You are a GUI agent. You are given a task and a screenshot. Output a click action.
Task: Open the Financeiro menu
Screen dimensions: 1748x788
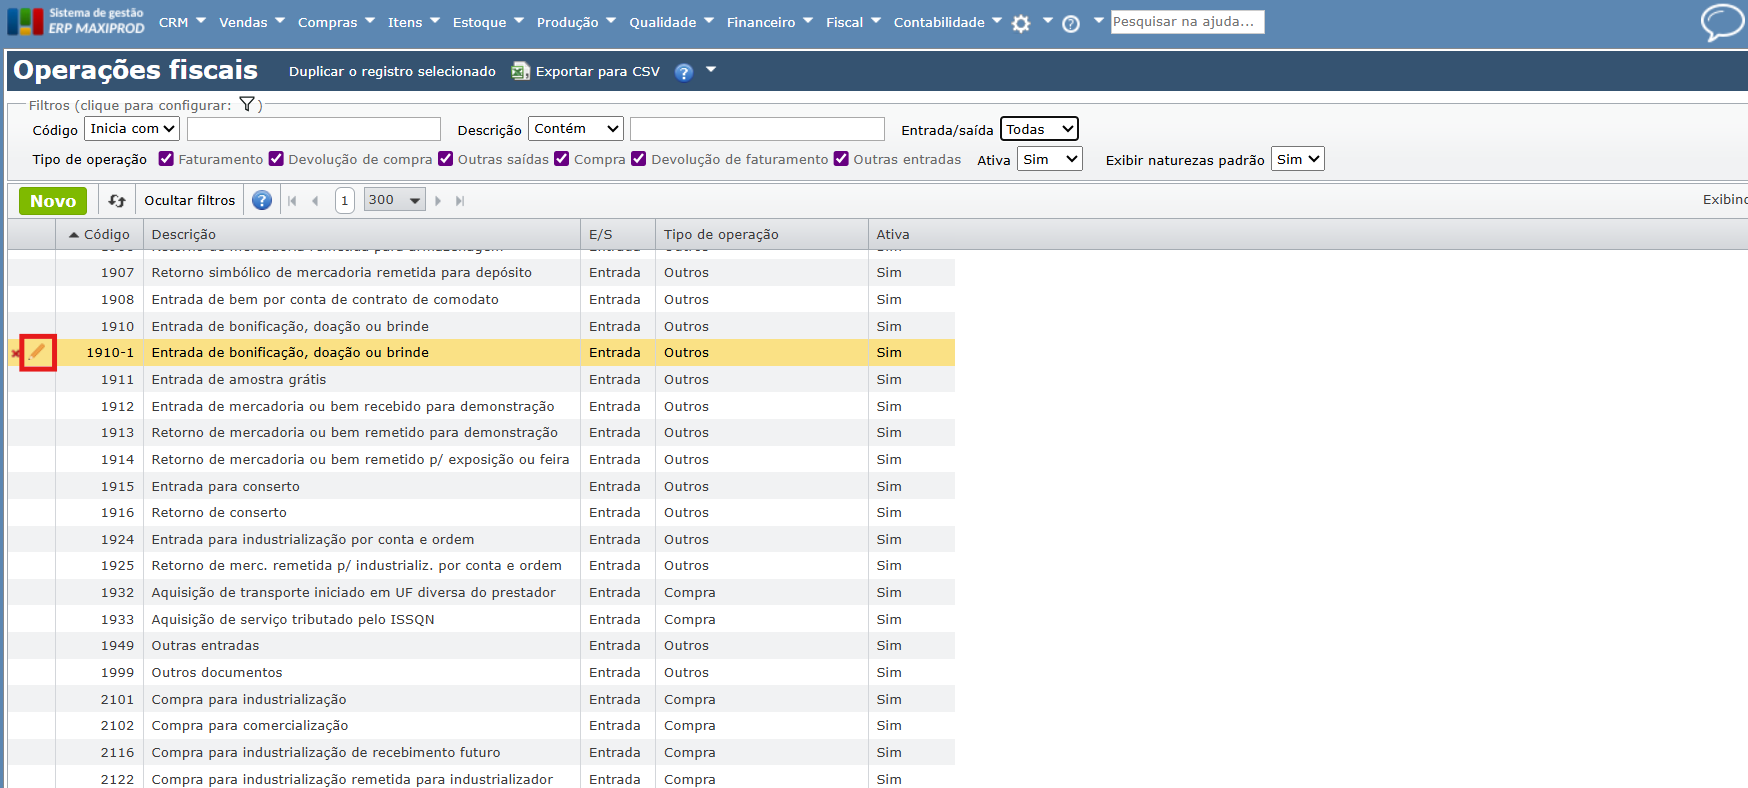tap(769, 22)
